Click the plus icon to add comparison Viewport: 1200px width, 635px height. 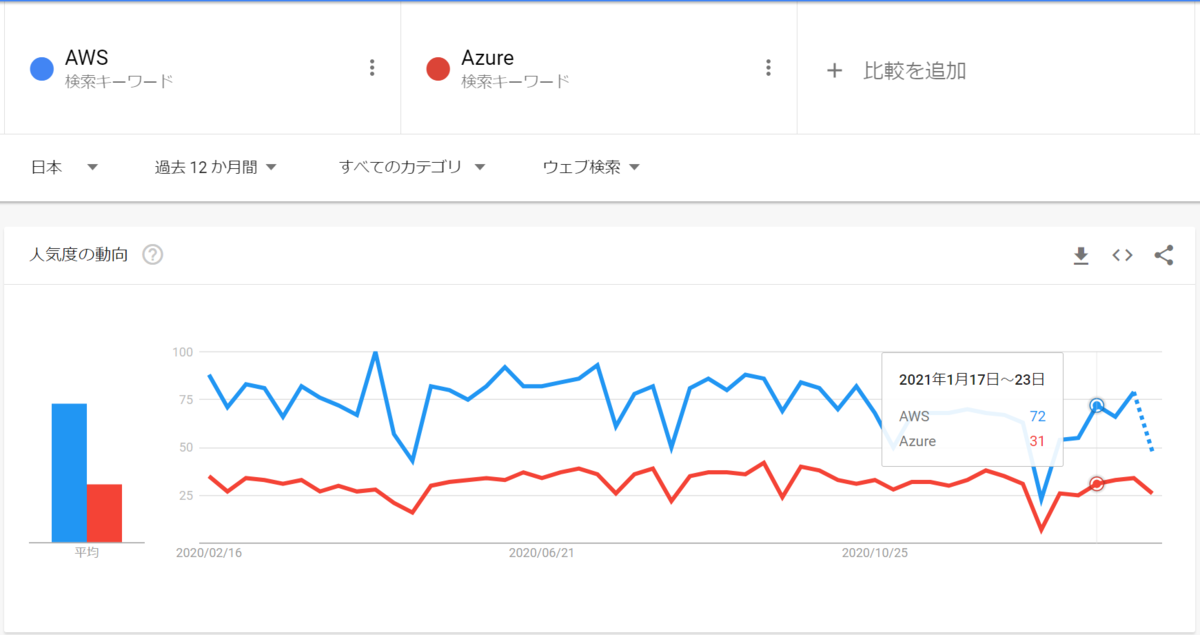click(x=835, y=71)
